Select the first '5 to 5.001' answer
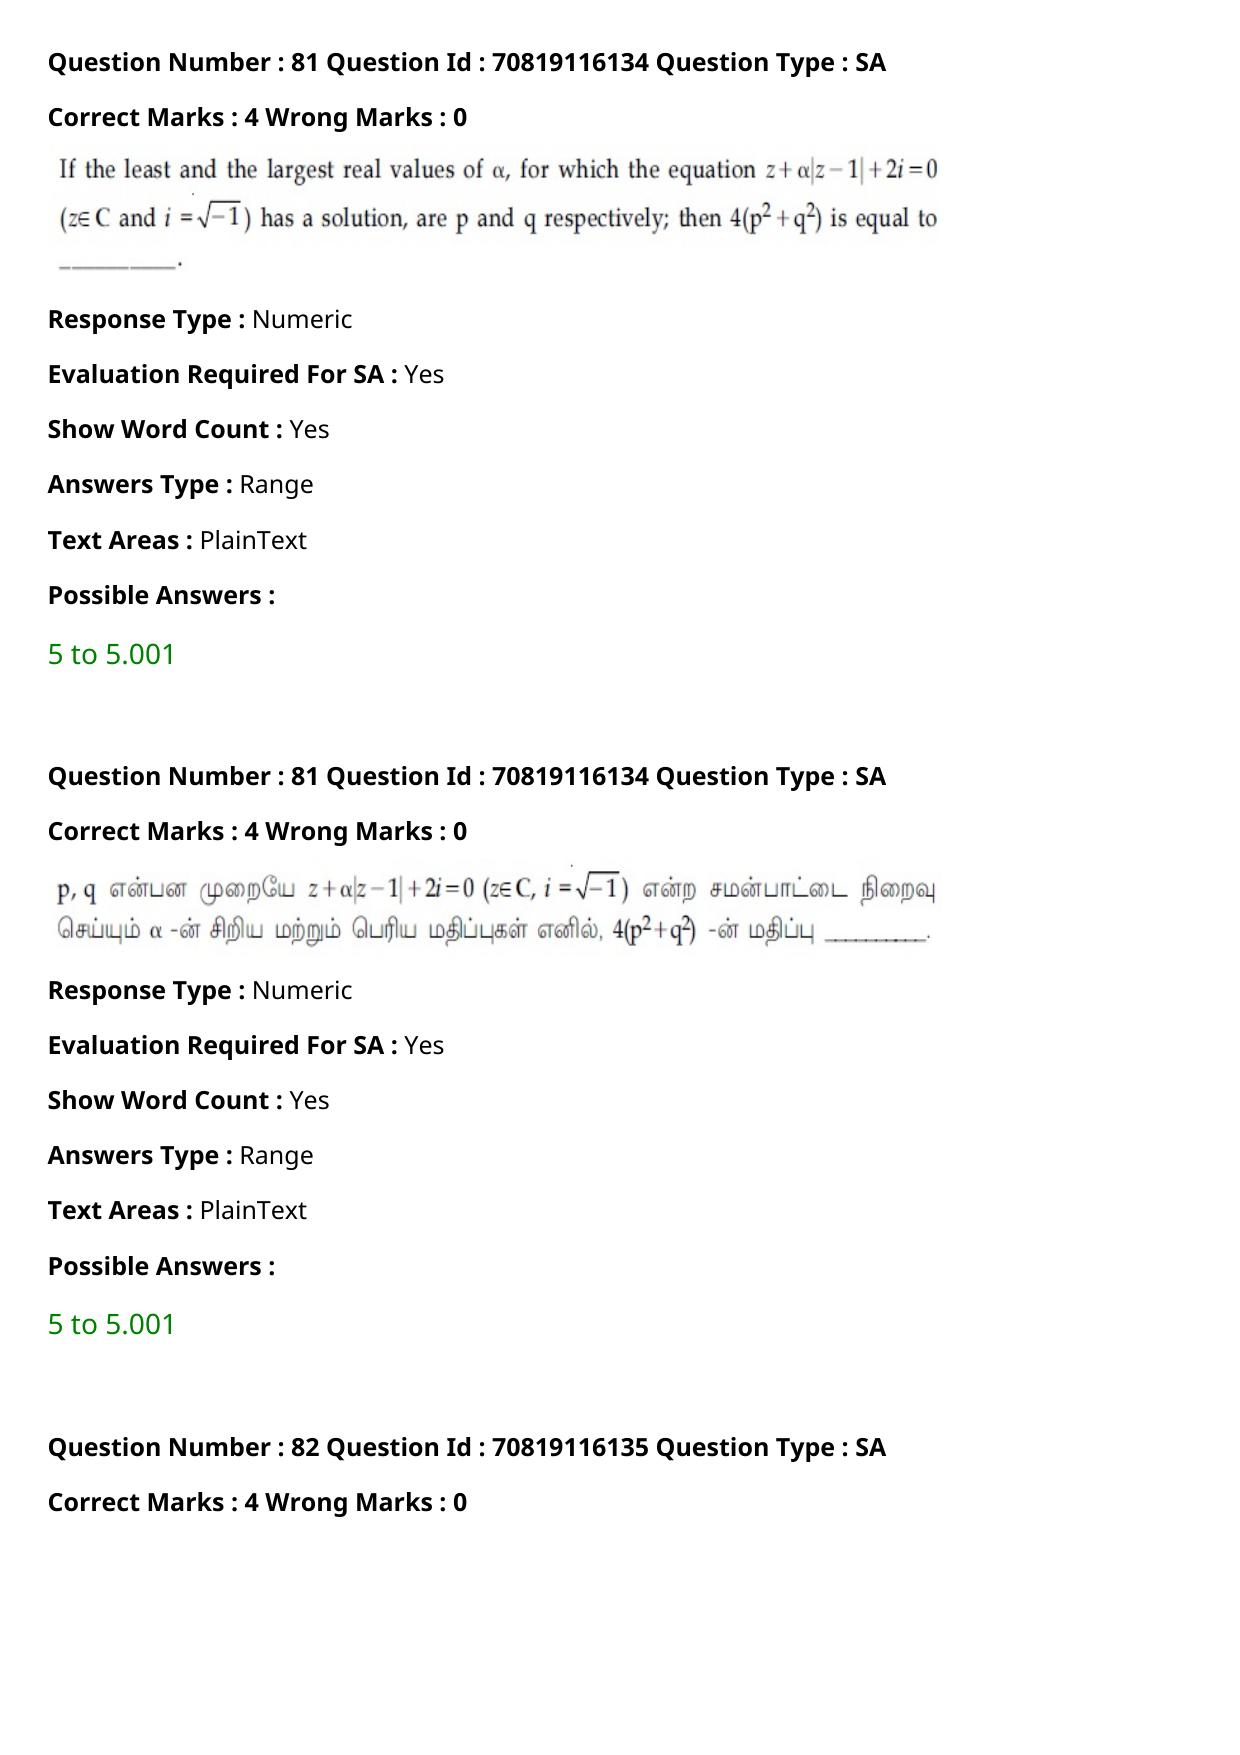Image resolution: width=1240 pixels, height=1755 pixels. tap(111, 654)
